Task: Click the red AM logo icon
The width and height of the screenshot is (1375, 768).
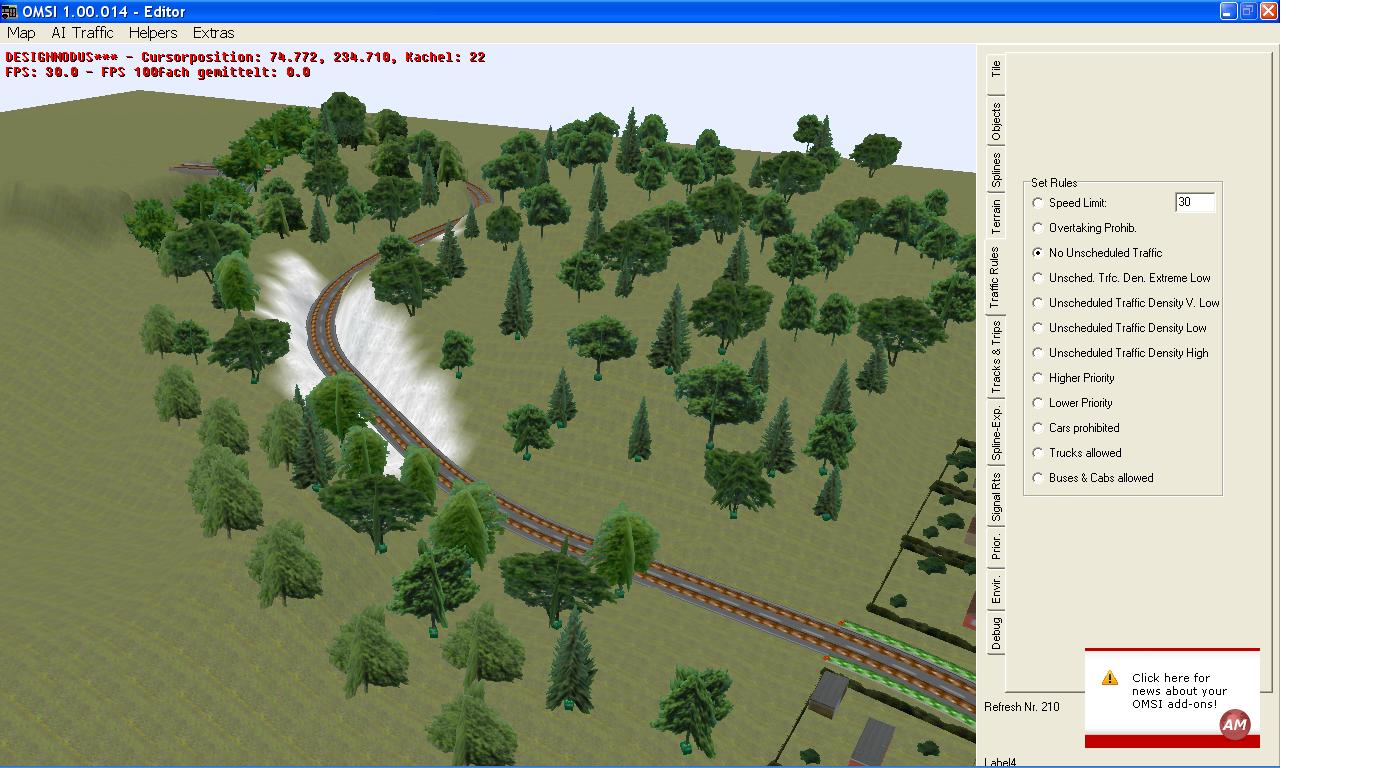Action: click(1235, 725)
